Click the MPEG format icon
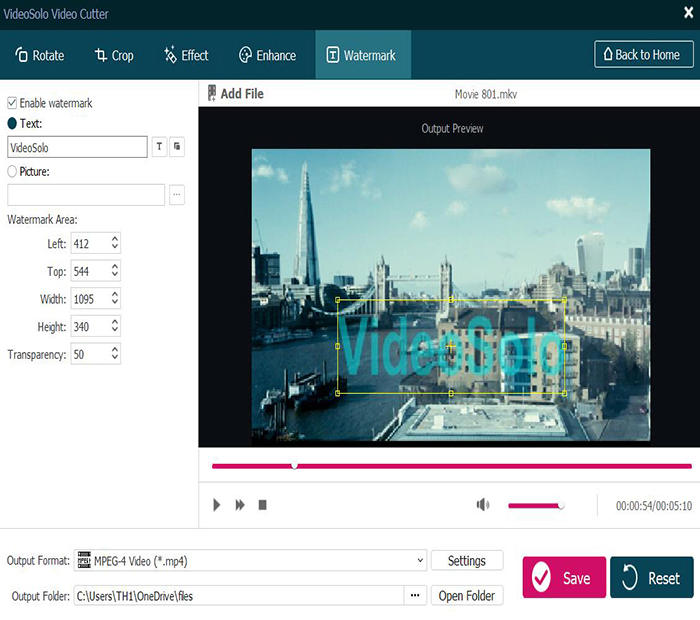 click(x=84, y=560)
